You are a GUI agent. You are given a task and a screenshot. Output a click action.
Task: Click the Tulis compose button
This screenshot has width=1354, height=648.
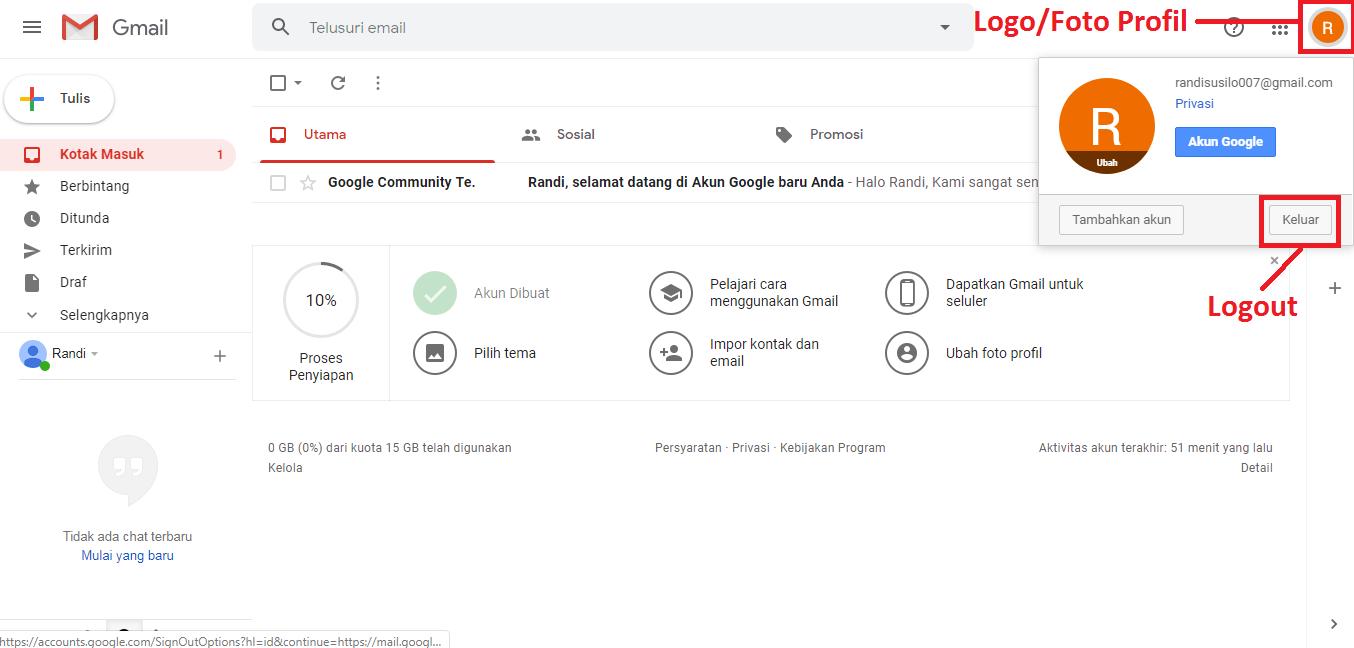coord(59,99)
